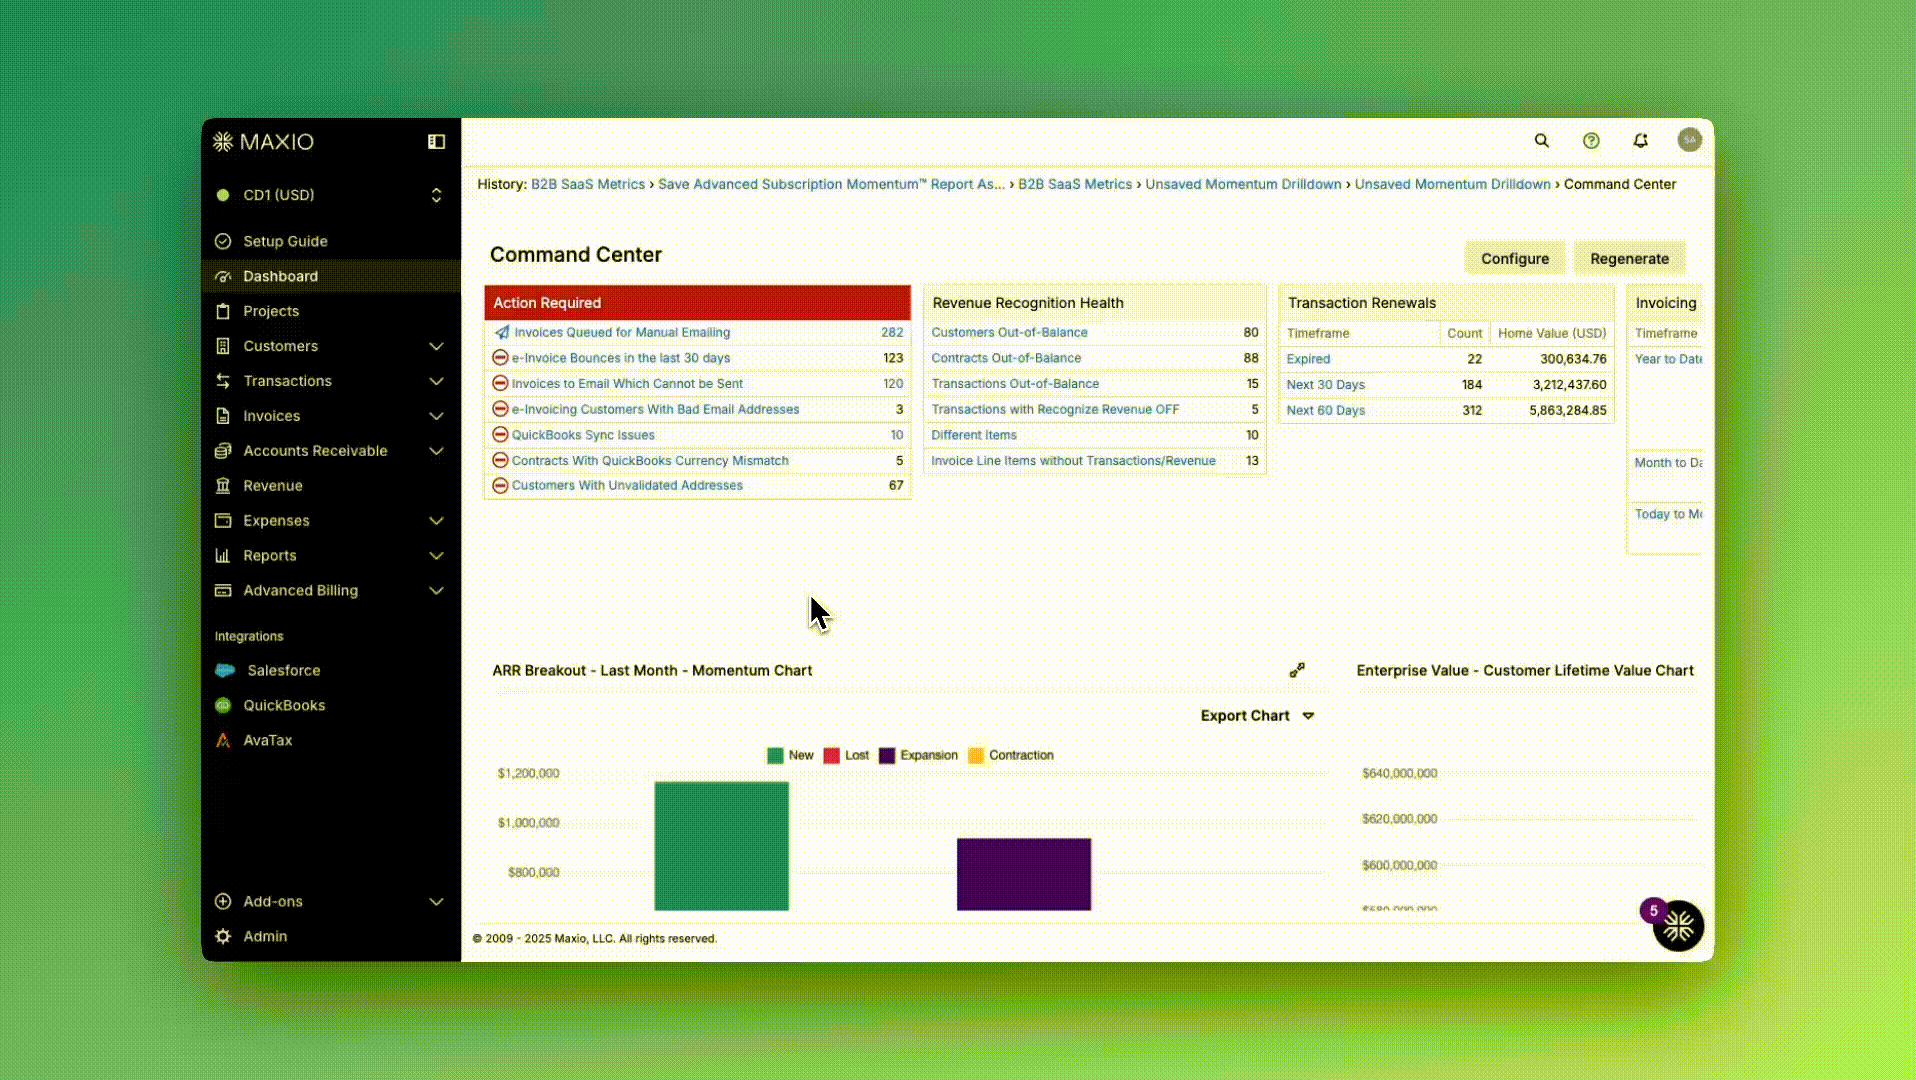Viewport: 1916px width, 1080px height.
Task: Click the green New ARR bar
Action: [721, 846]
